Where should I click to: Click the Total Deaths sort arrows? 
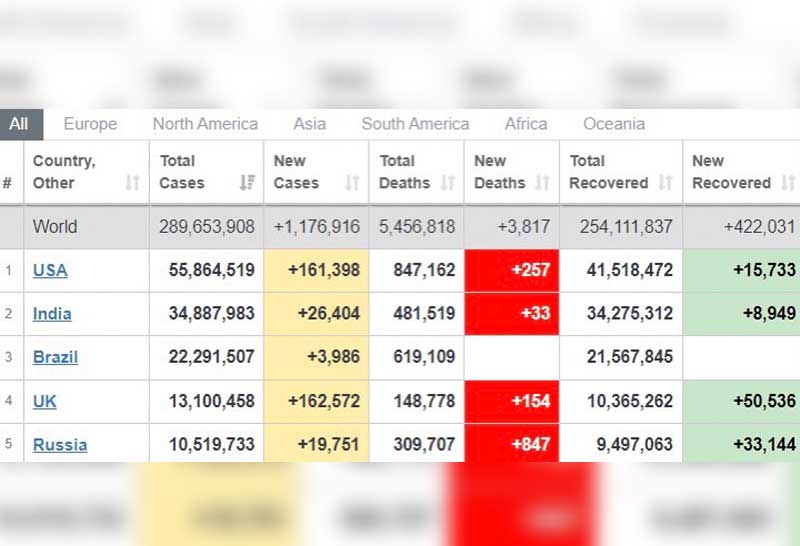point(447,183)
